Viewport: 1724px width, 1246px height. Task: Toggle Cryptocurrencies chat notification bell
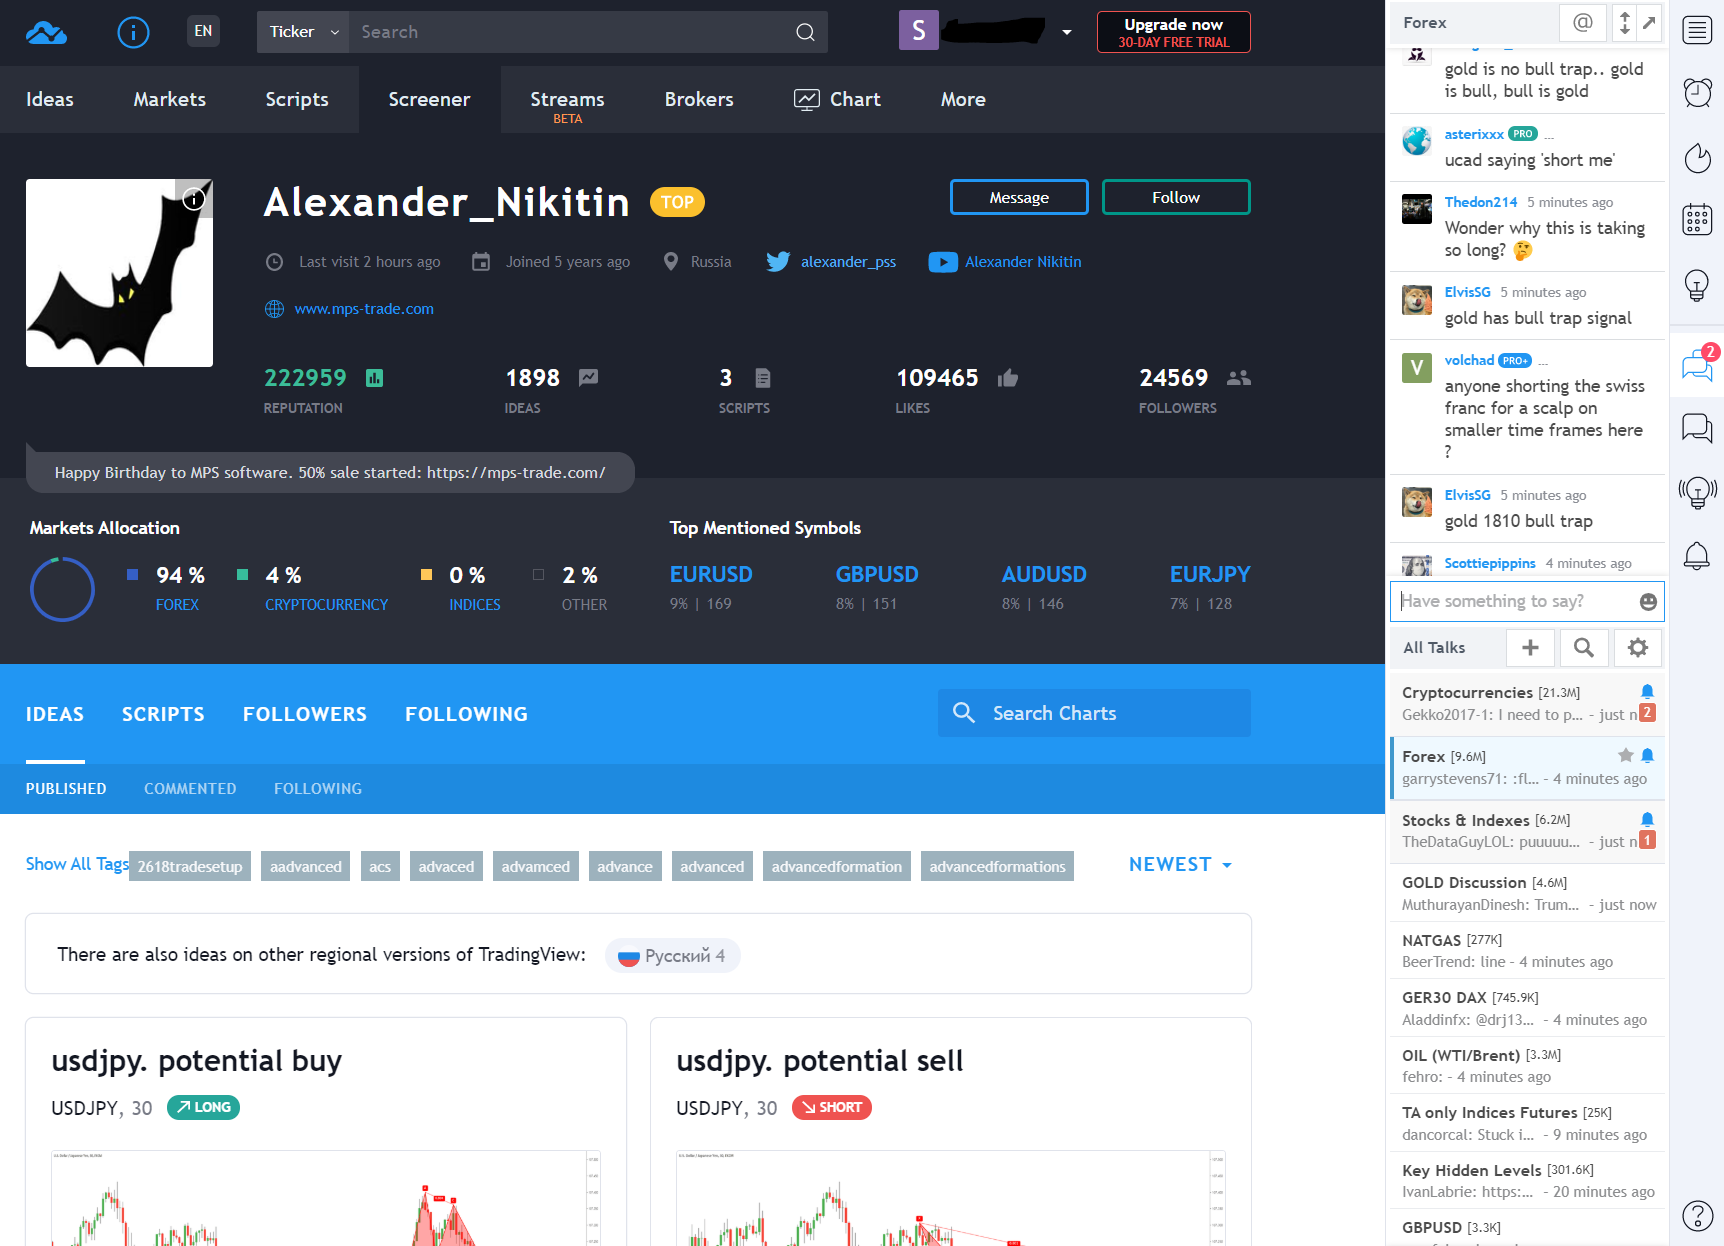tap(1647, 692)
